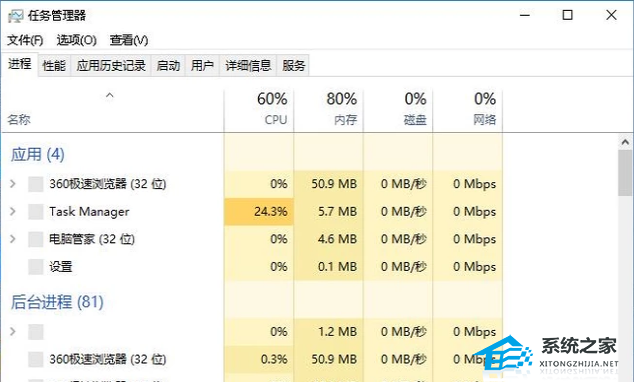Click the Task Manager process row icon

pyautogui.click(x=36, y=211)
